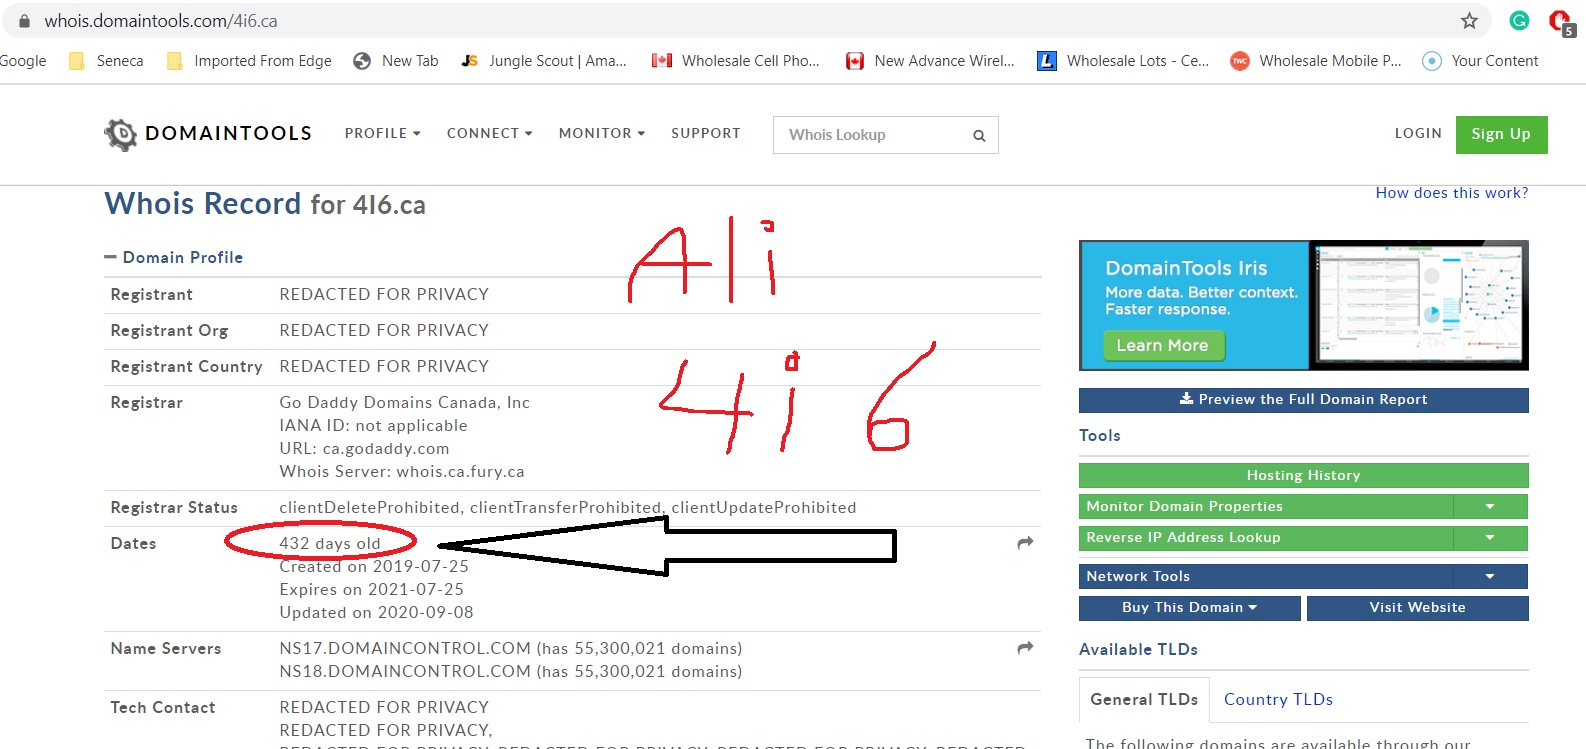The height and width of the screenshot is (749, 1586).
Task: Click Preview the Full Domain Report
Action: pos(1303,399)
